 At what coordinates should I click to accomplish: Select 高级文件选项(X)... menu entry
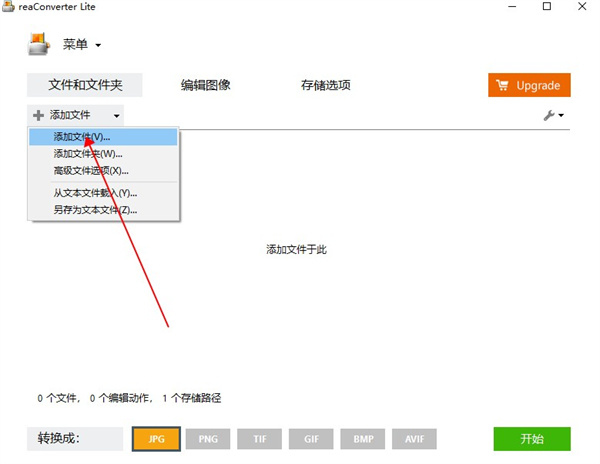pos(91,170)
